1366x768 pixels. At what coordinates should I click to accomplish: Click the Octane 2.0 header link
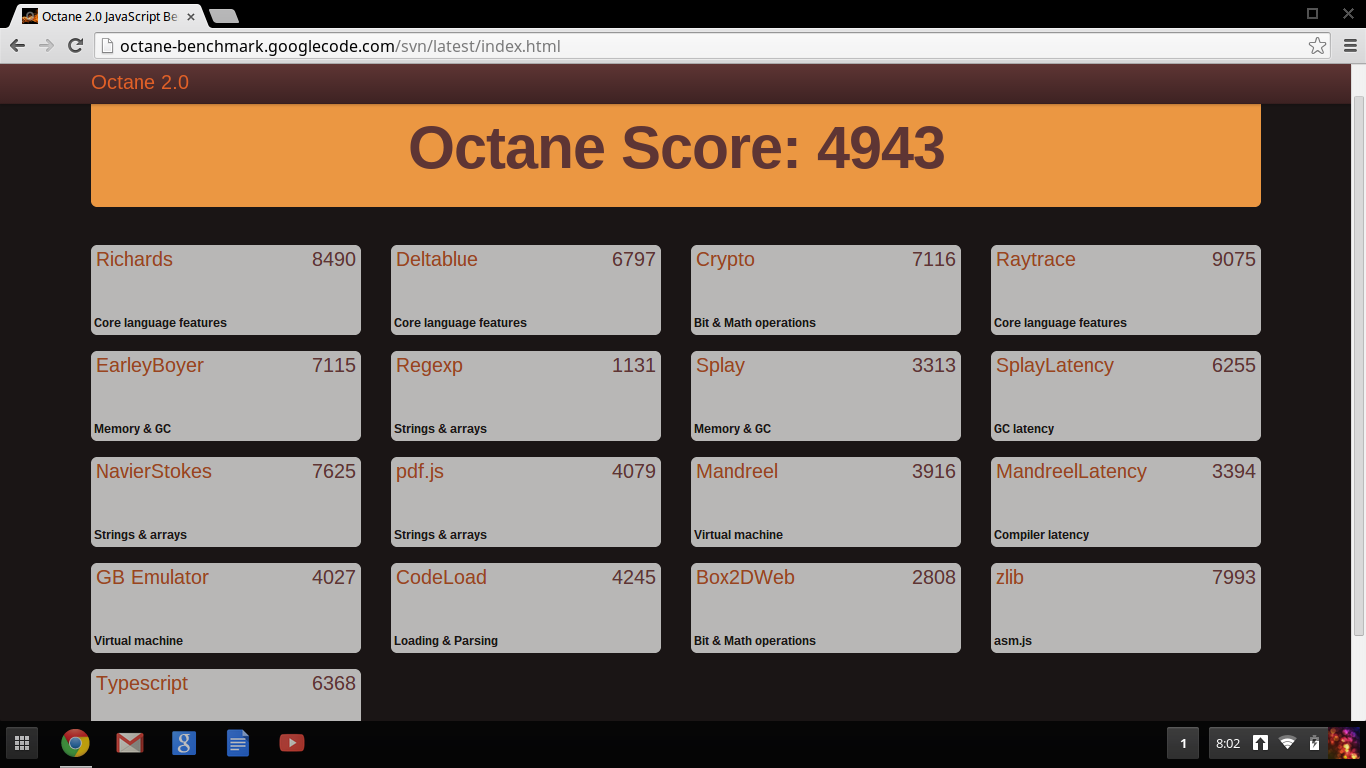point(140,82)
